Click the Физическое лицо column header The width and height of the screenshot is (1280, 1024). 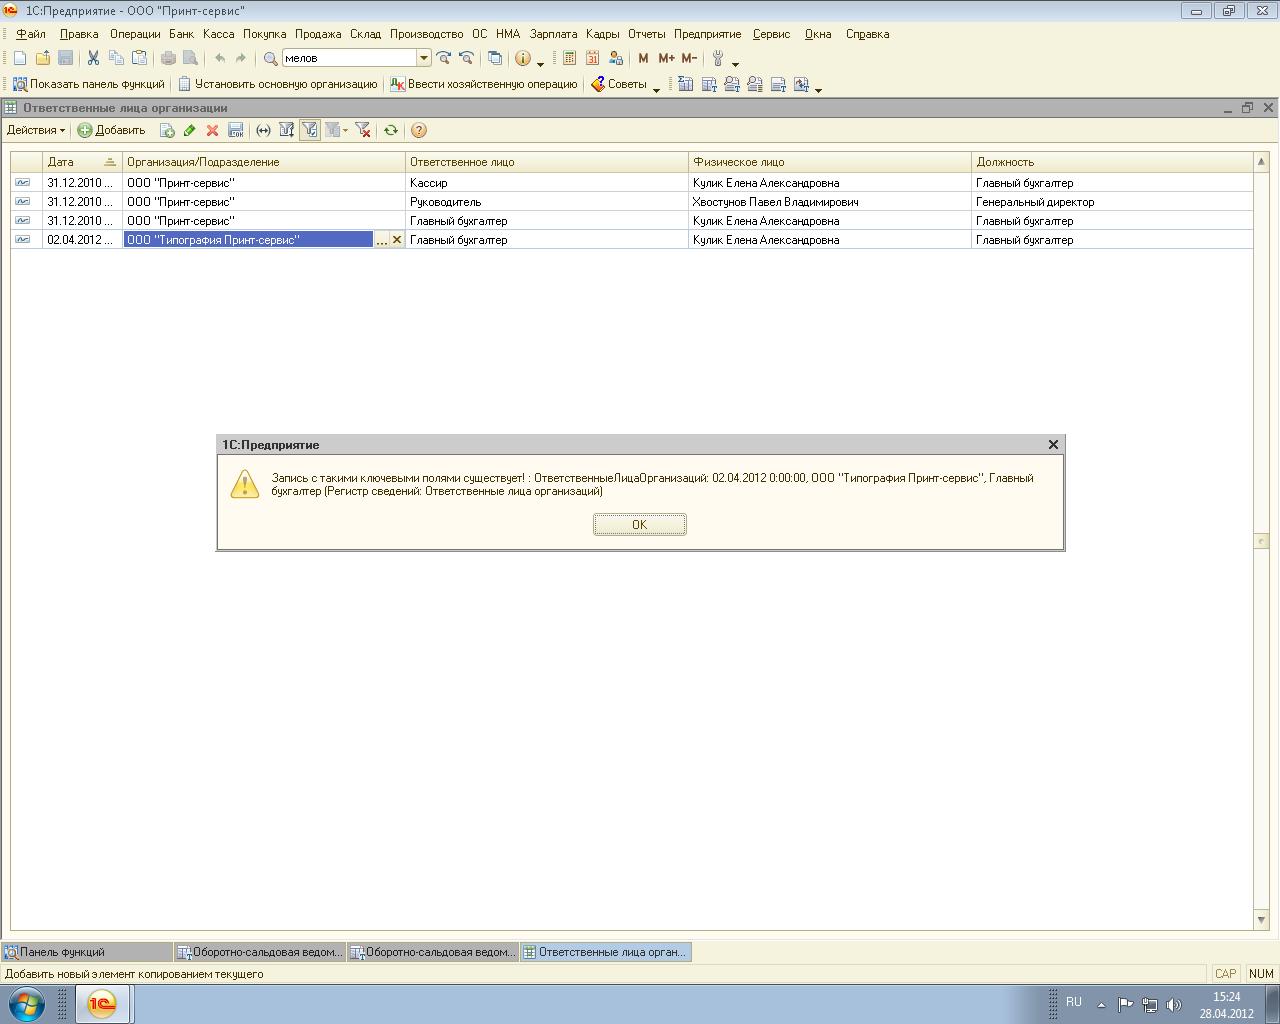pos(830,162)
